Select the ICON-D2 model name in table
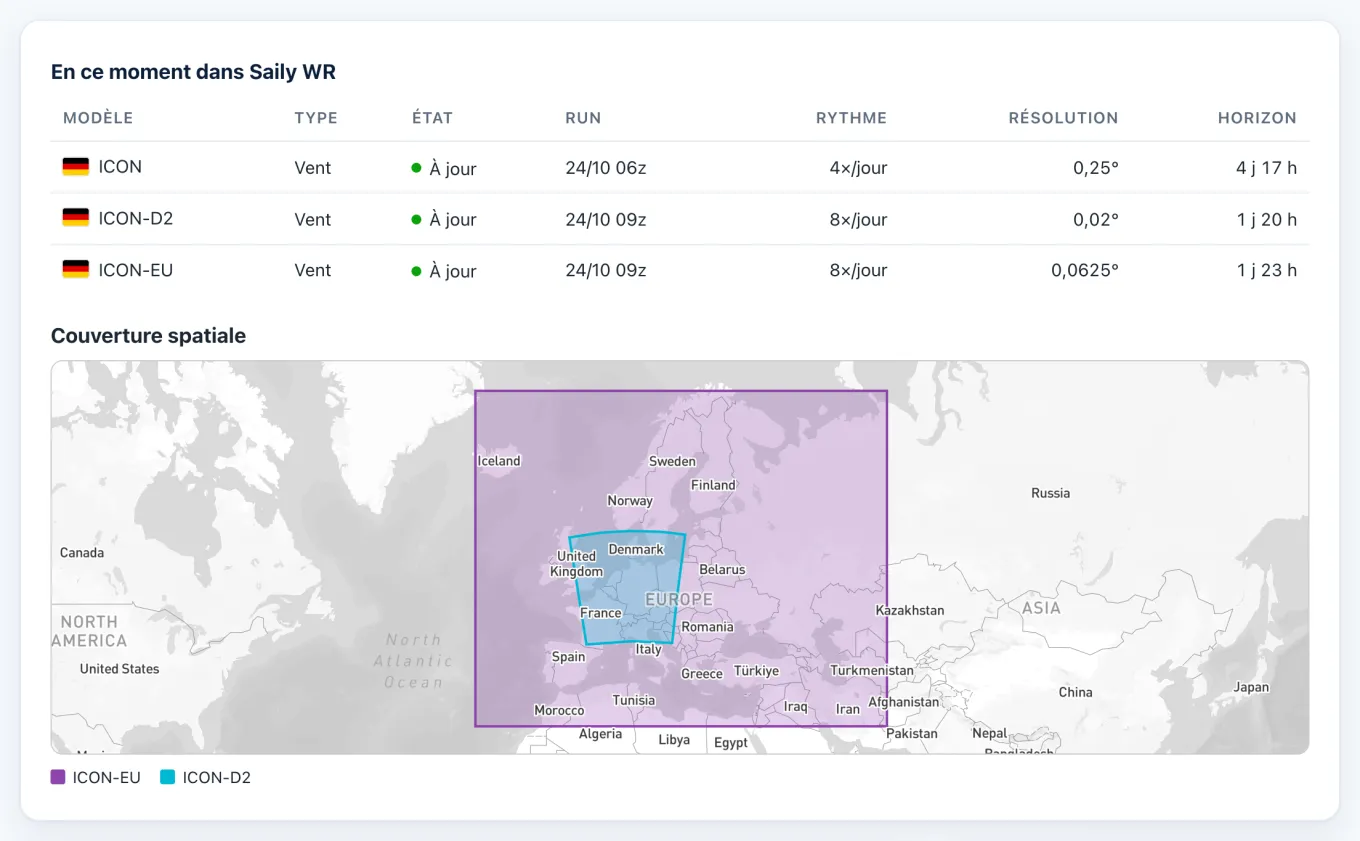This screenshot has height=841, width=1360. (x=136, y=218)
